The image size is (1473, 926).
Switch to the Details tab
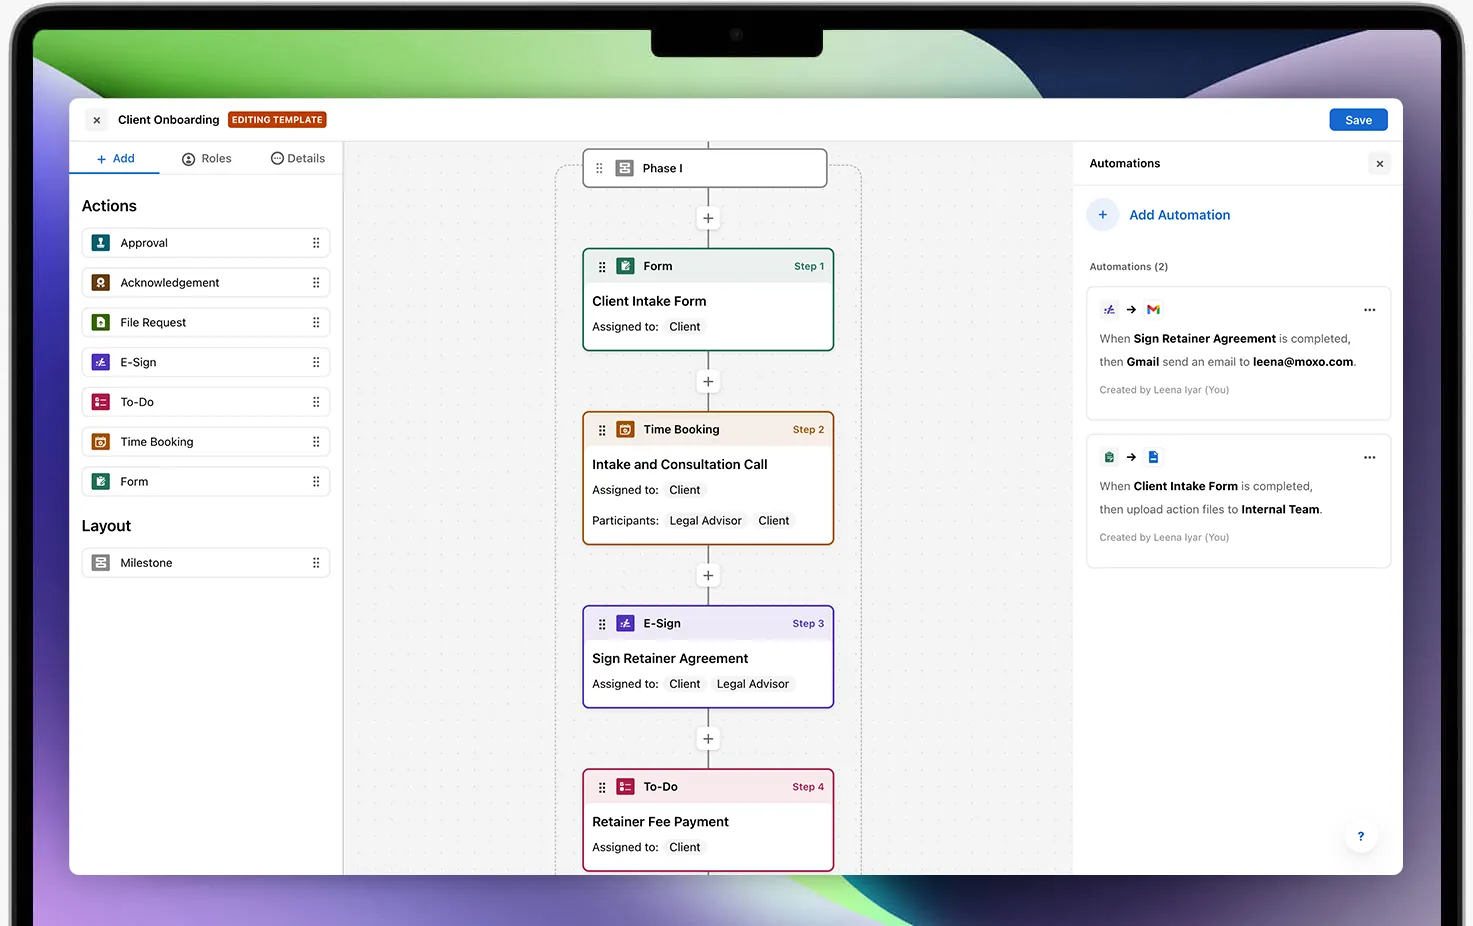coord(297,158)
